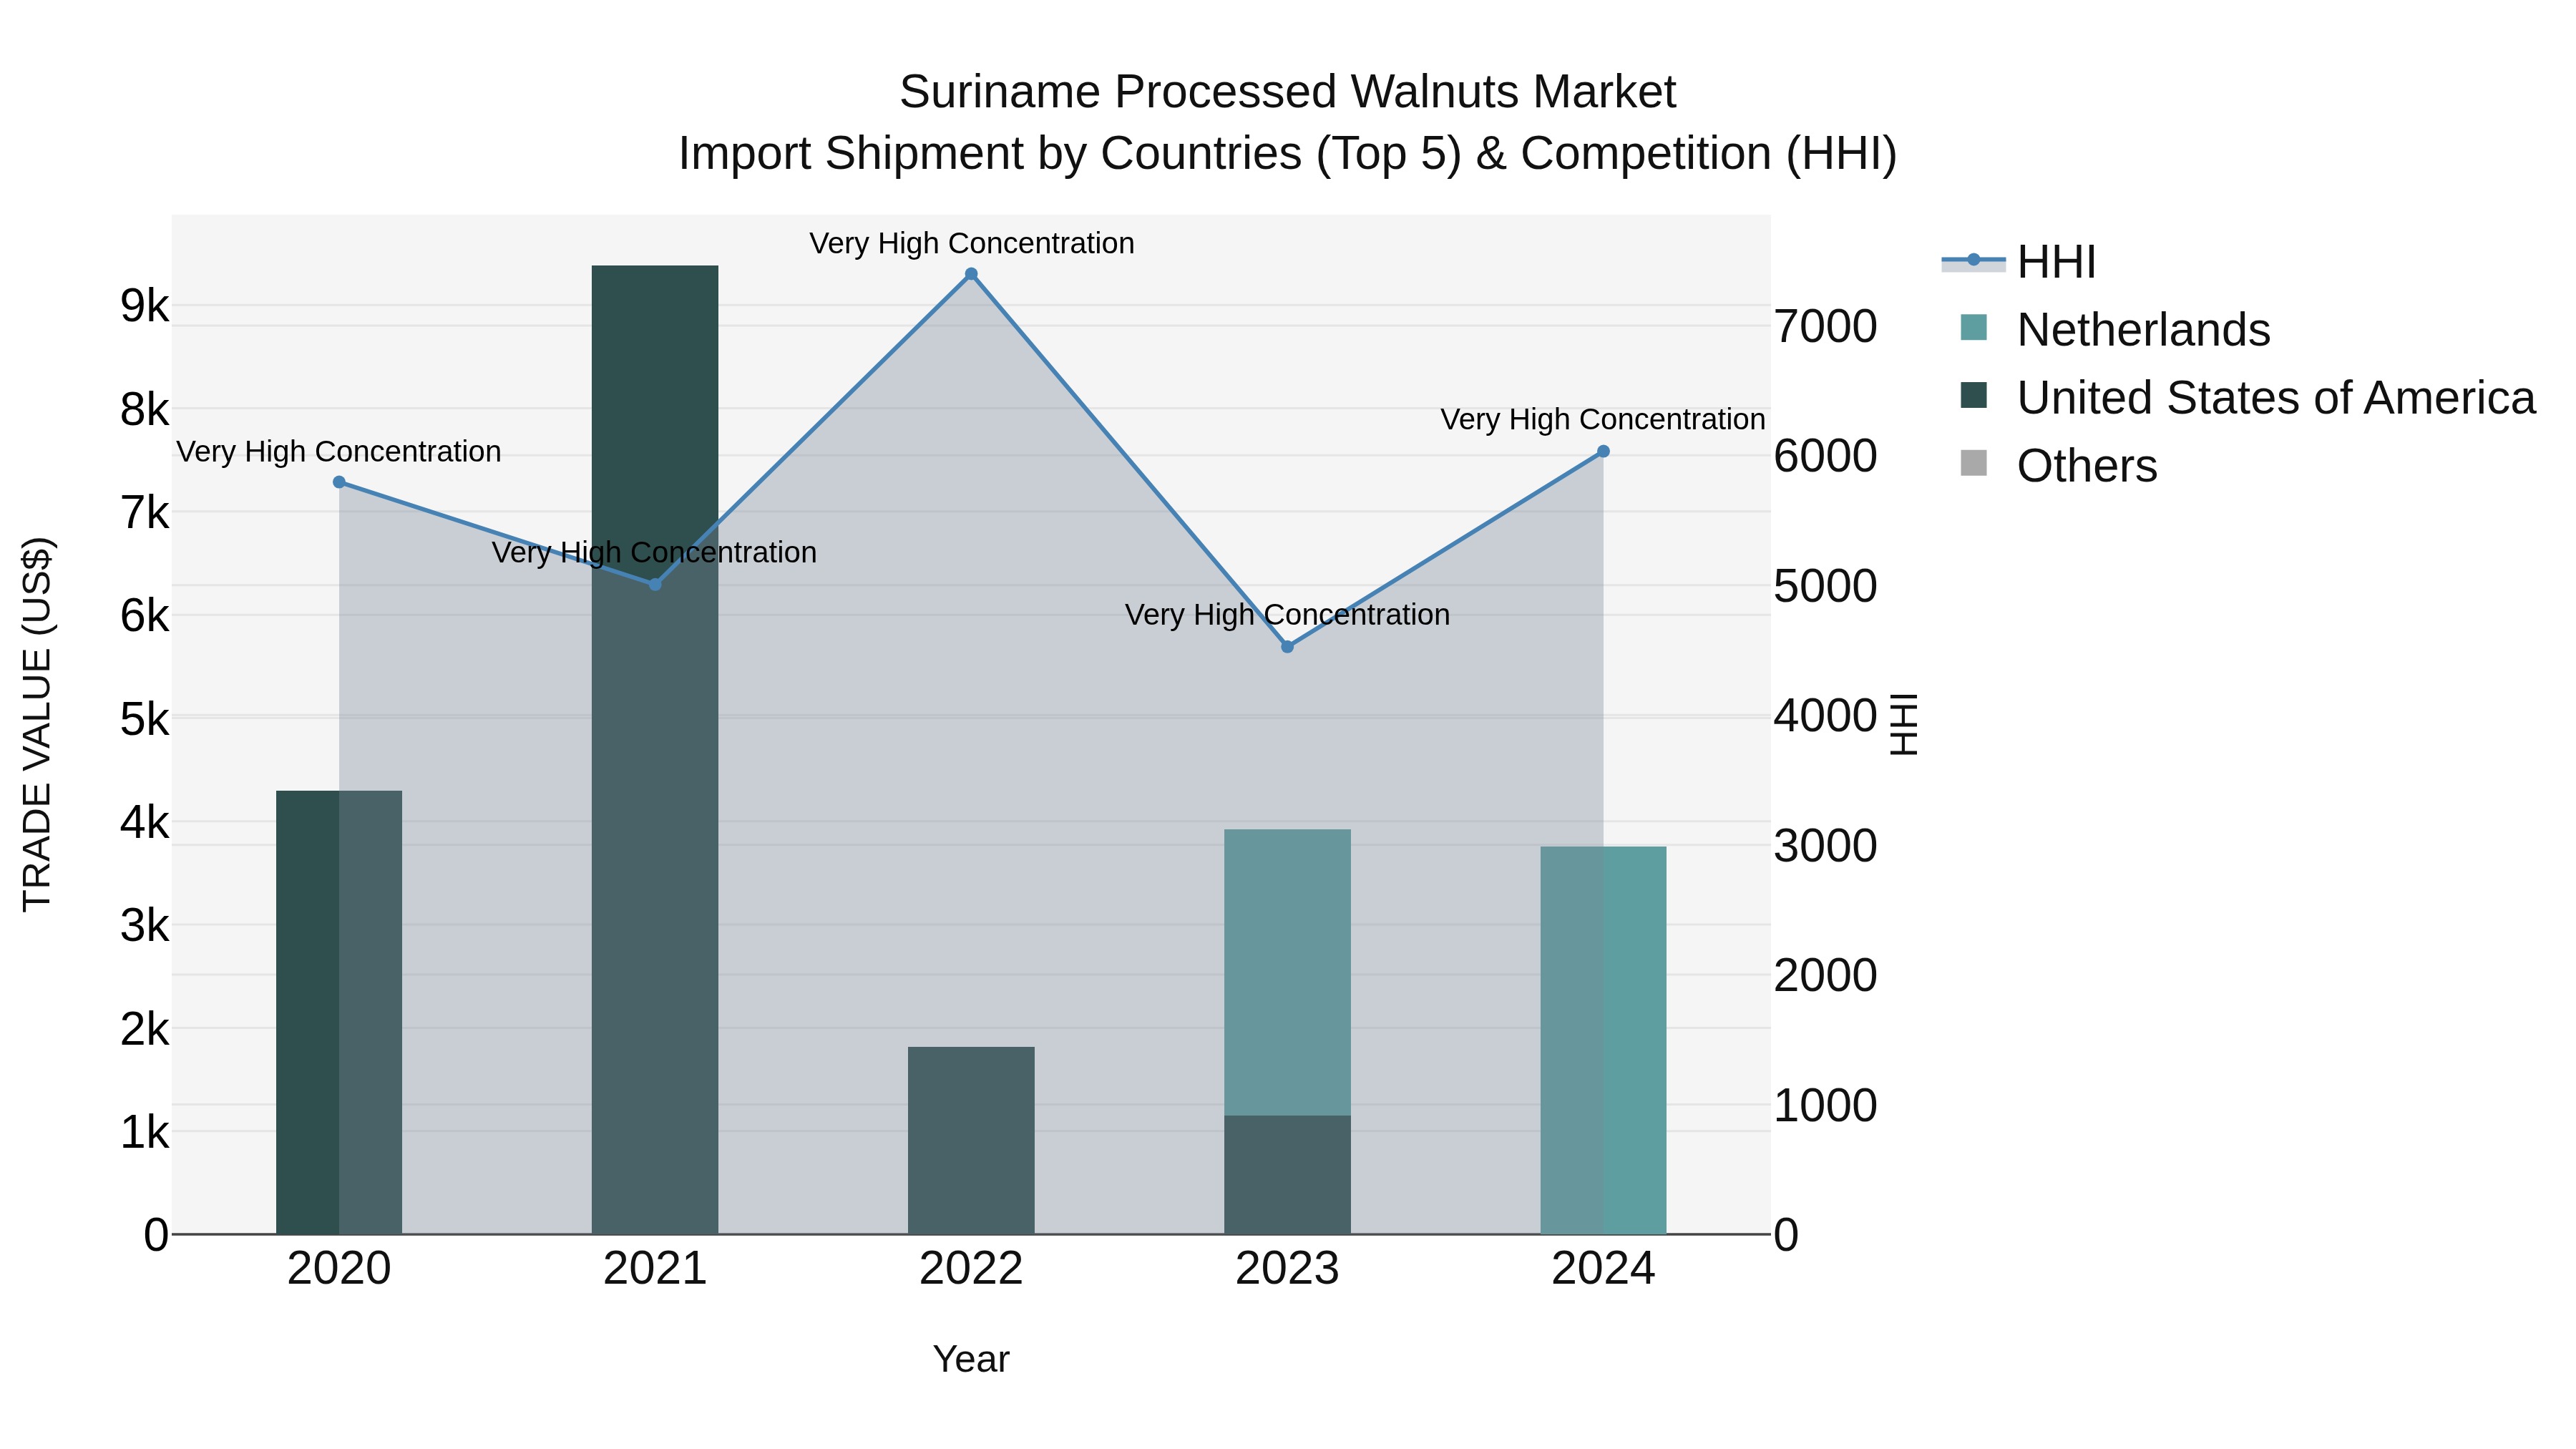Click the Year axis title
The image size is (2576, 1449).
pyautogui.click(x=971, y=1360)
